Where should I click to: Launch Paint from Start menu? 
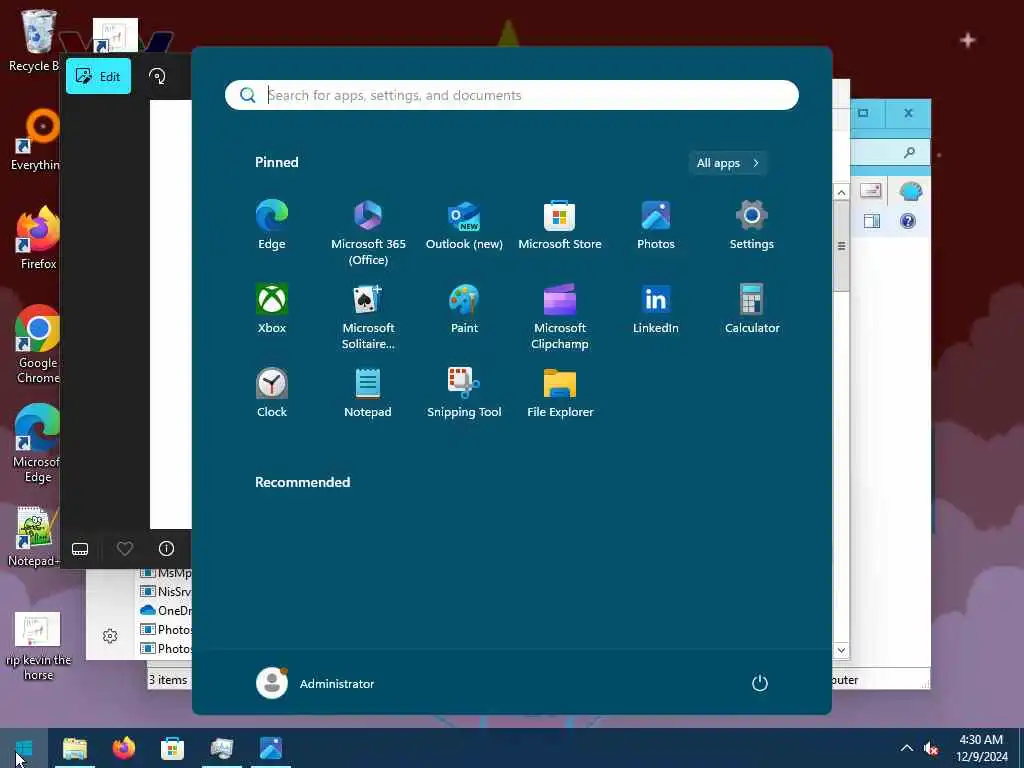click(x=464, y=309)
